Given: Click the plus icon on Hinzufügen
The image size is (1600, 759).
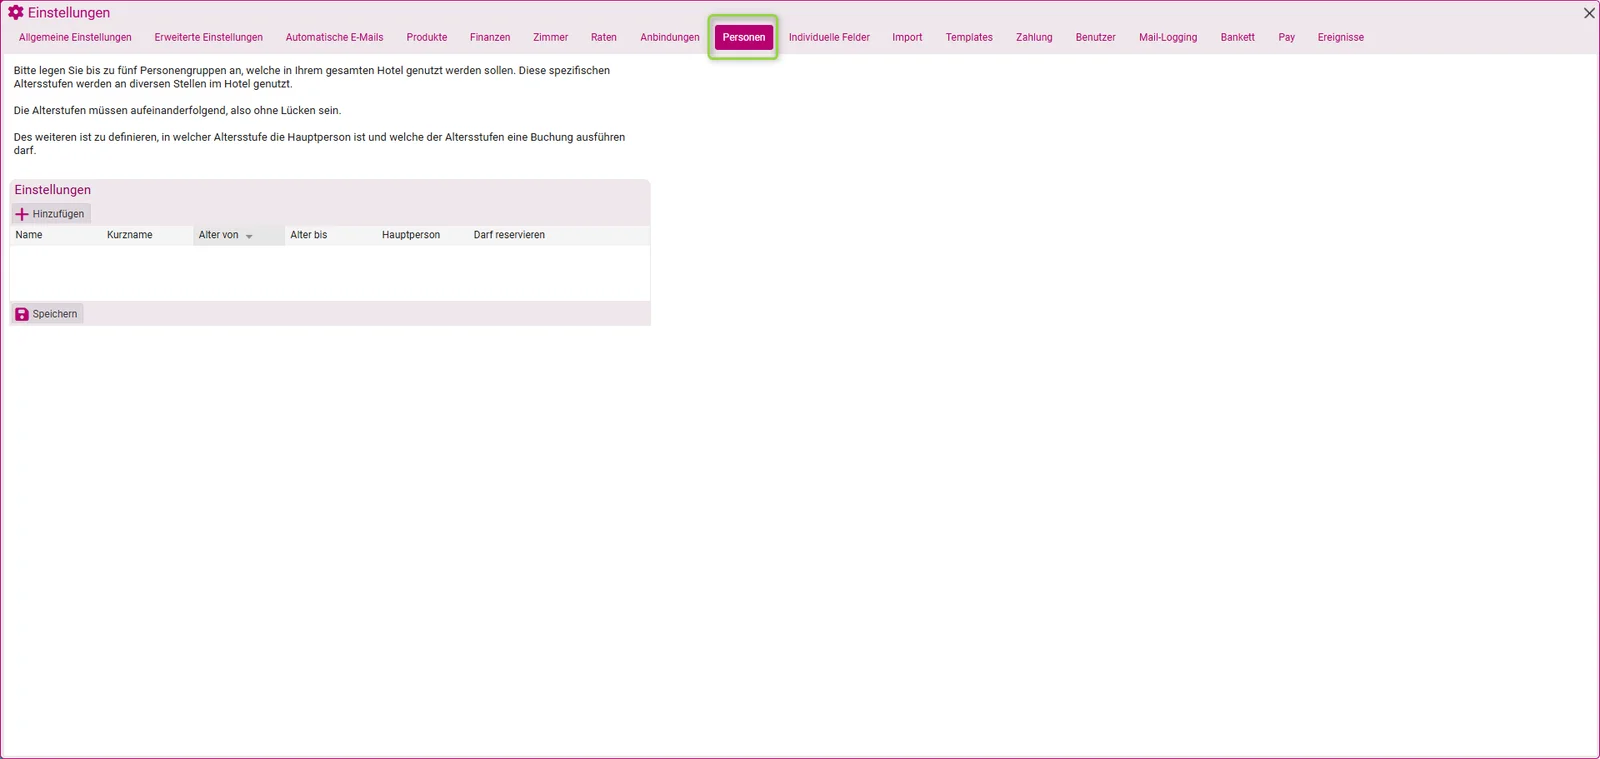Looking at the screenshot, I should click(x=22, y=214).
